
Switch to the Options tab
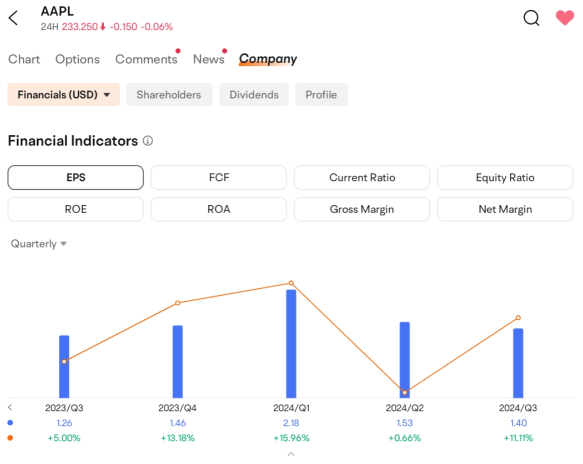pos(77,59)
